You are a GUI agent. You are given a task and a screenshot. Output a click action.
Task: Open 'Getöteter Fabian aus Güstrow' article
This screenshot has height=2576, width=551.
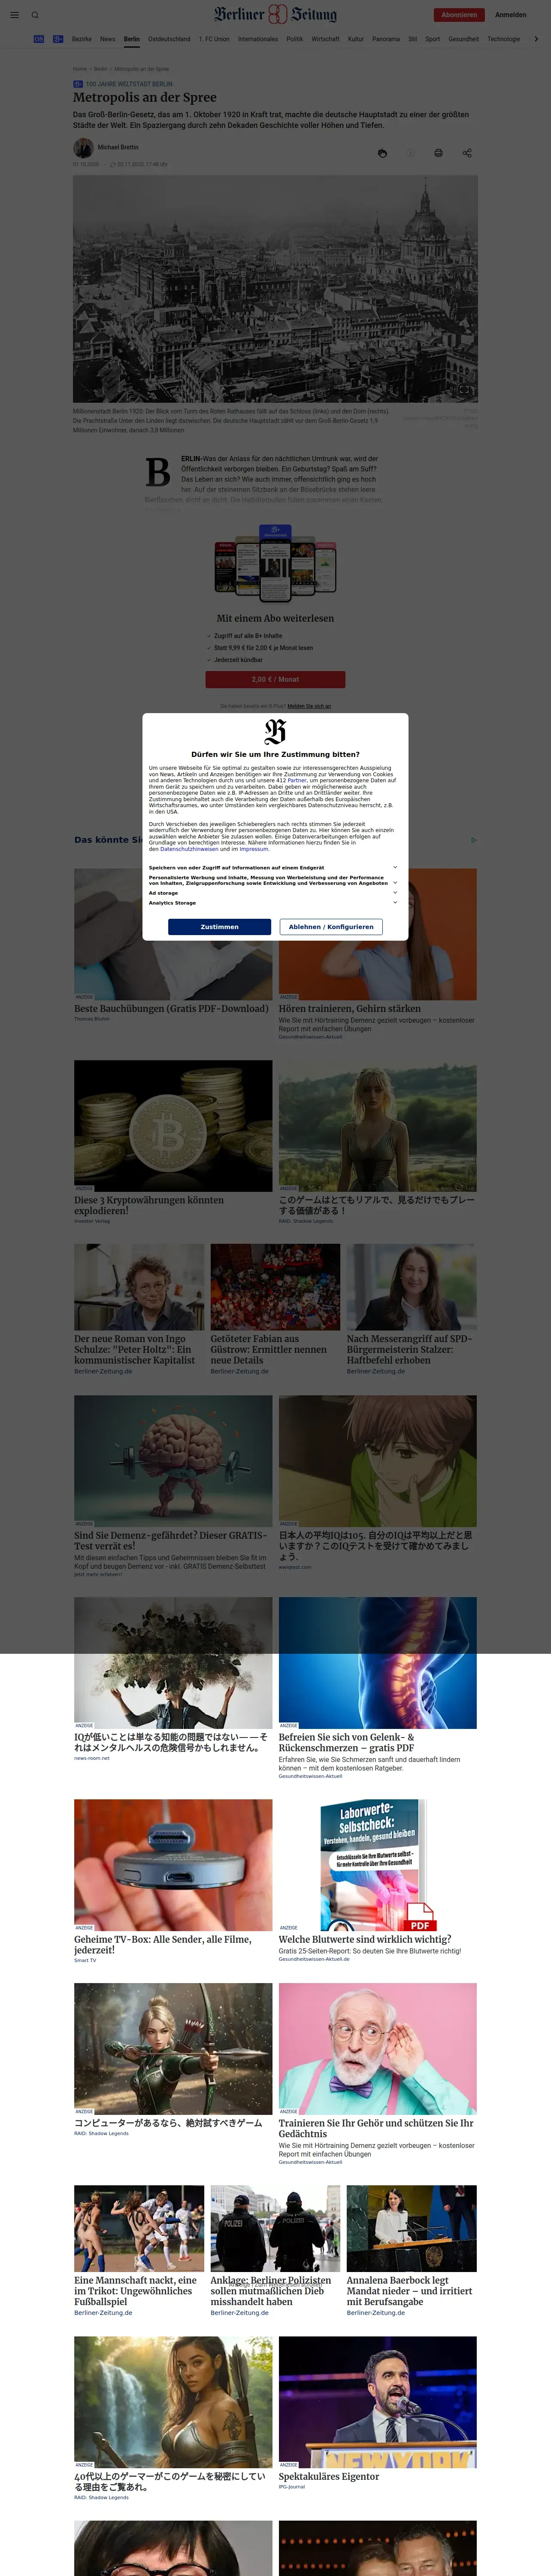[x=269, y=1350]
